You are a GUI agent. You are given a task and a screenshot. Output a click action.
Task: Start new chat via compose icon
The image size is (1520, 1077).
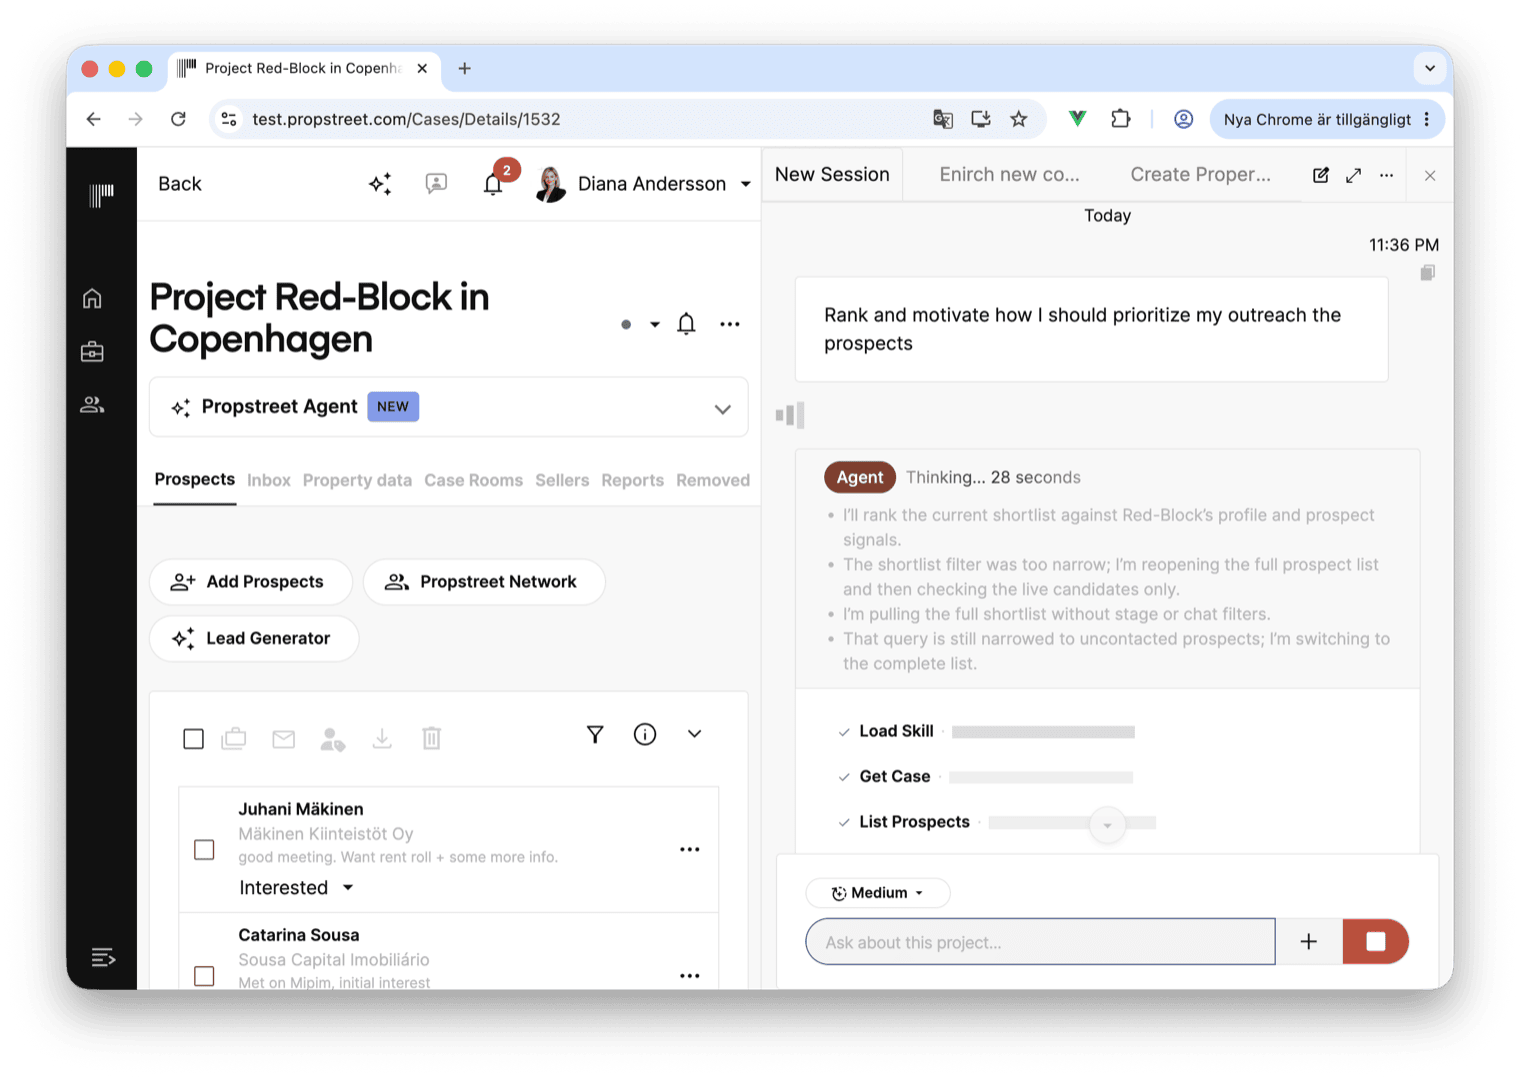point(1321,175)
